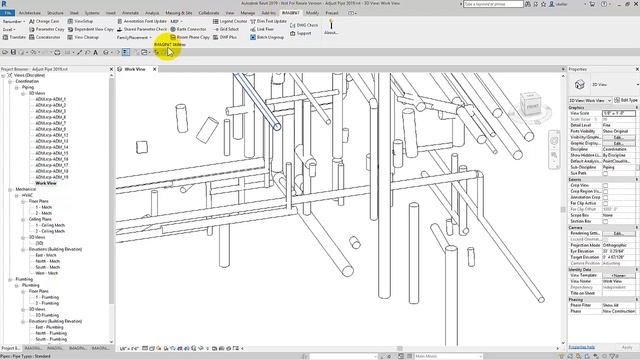Image resolution: width=640 pixels, height=360 pixels.
Task: Click the ViewCube in the 3D view
Action: coord(531,104)
